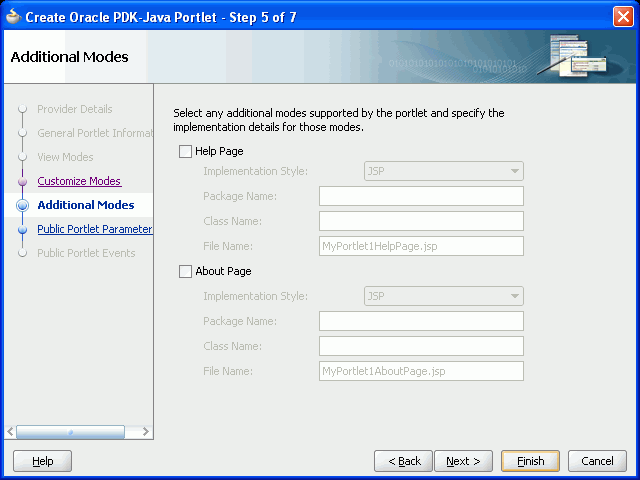Select the Additional Modes step

(x=86, y=205)
